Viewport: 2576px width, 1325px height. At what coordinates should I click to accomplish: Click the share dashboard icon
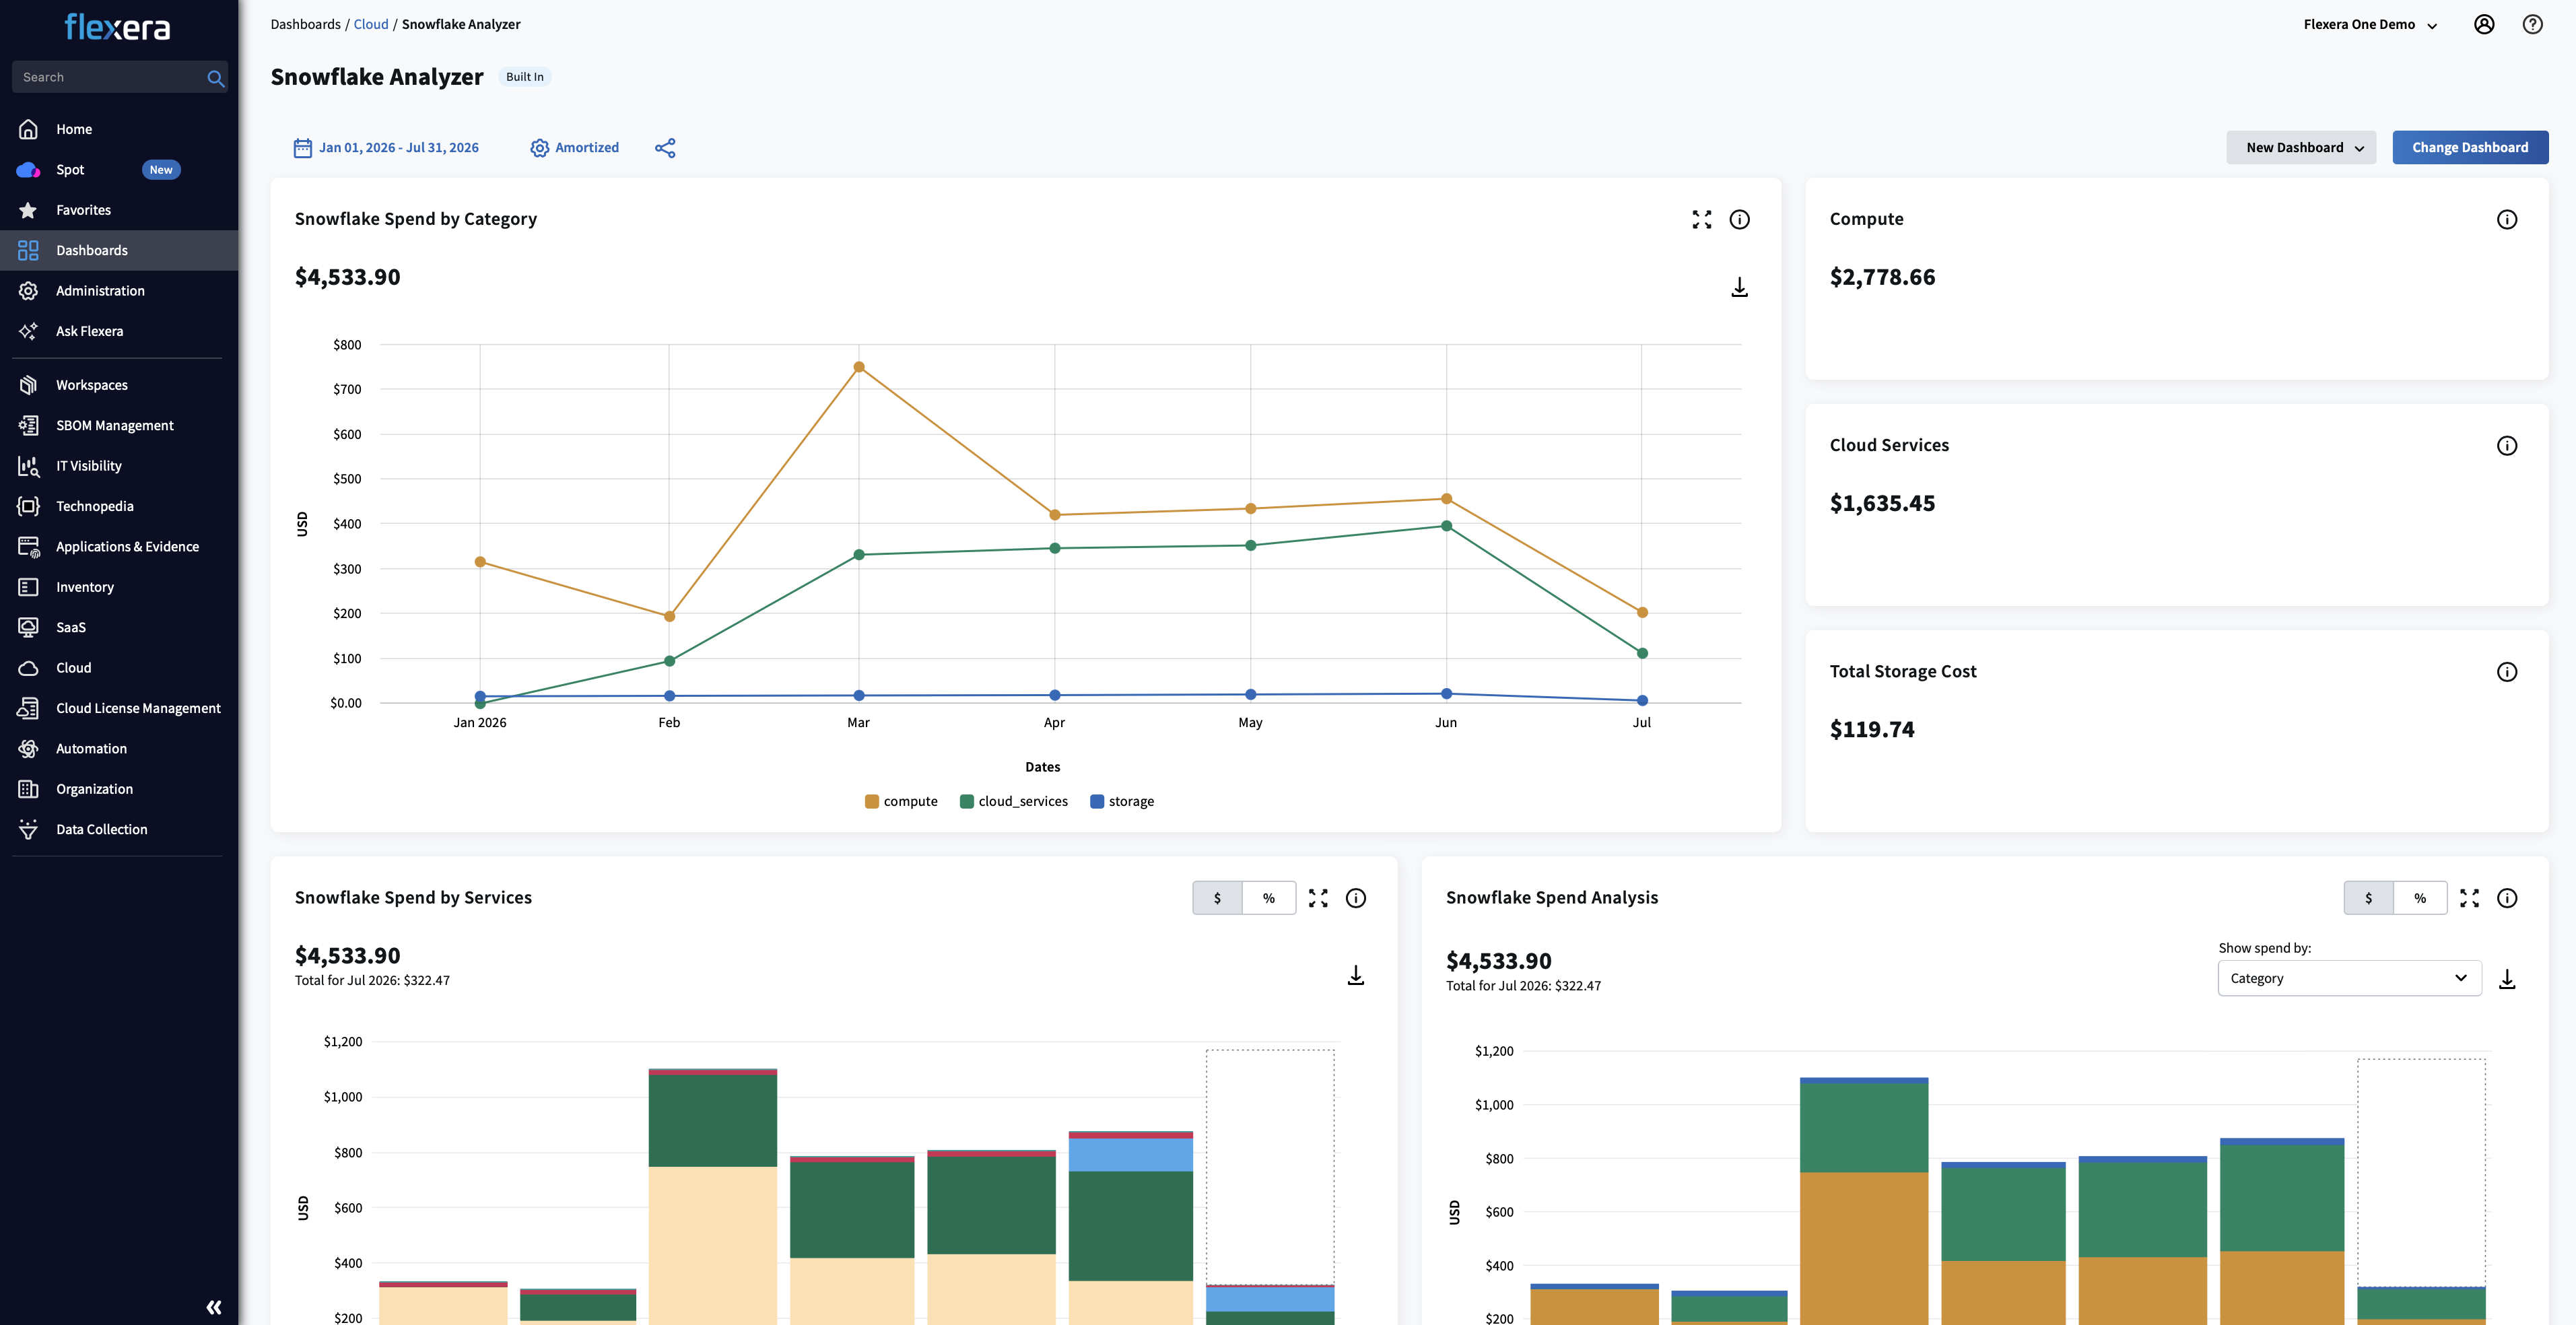[x=665, y=148]
